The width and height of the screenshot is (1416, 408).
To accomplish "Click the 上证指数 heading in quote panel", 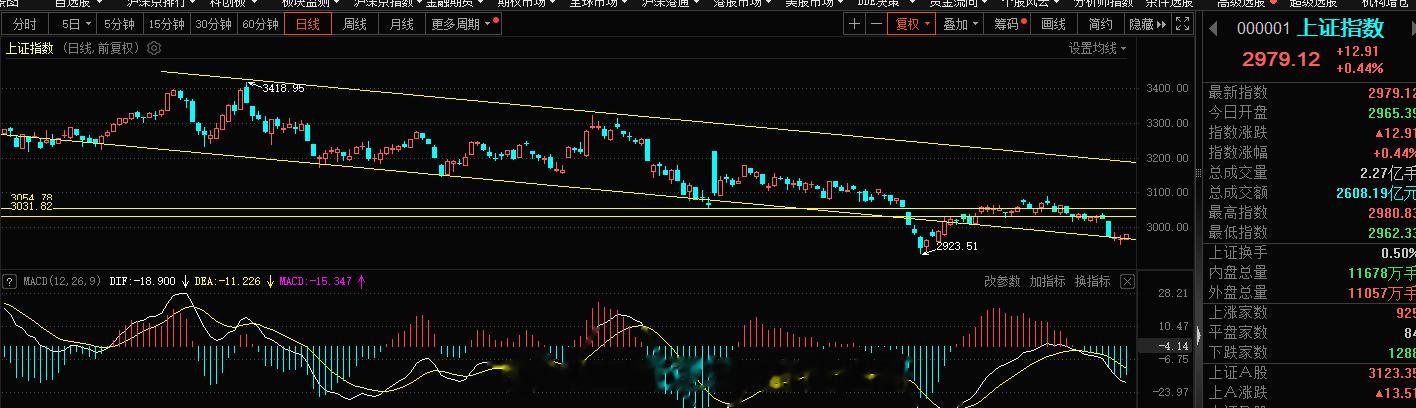I will pyautogui.click(x=1340, y=28).
